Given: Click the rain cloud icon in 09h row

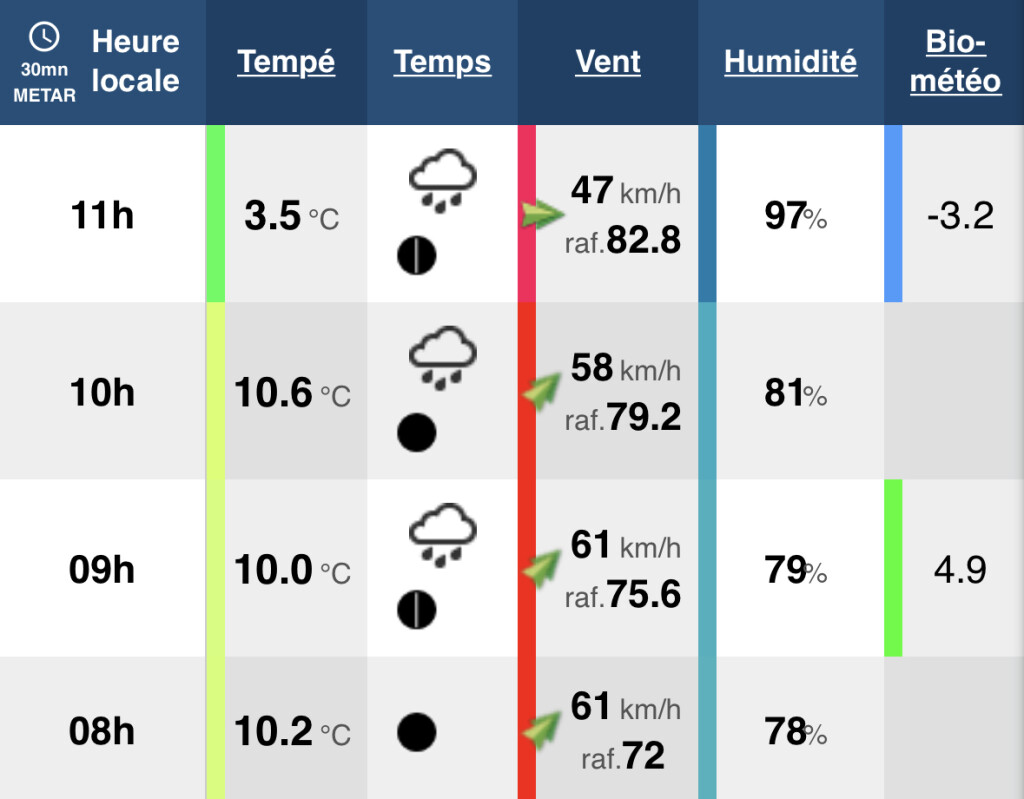Looking at the screenshot, I should 443,535.
